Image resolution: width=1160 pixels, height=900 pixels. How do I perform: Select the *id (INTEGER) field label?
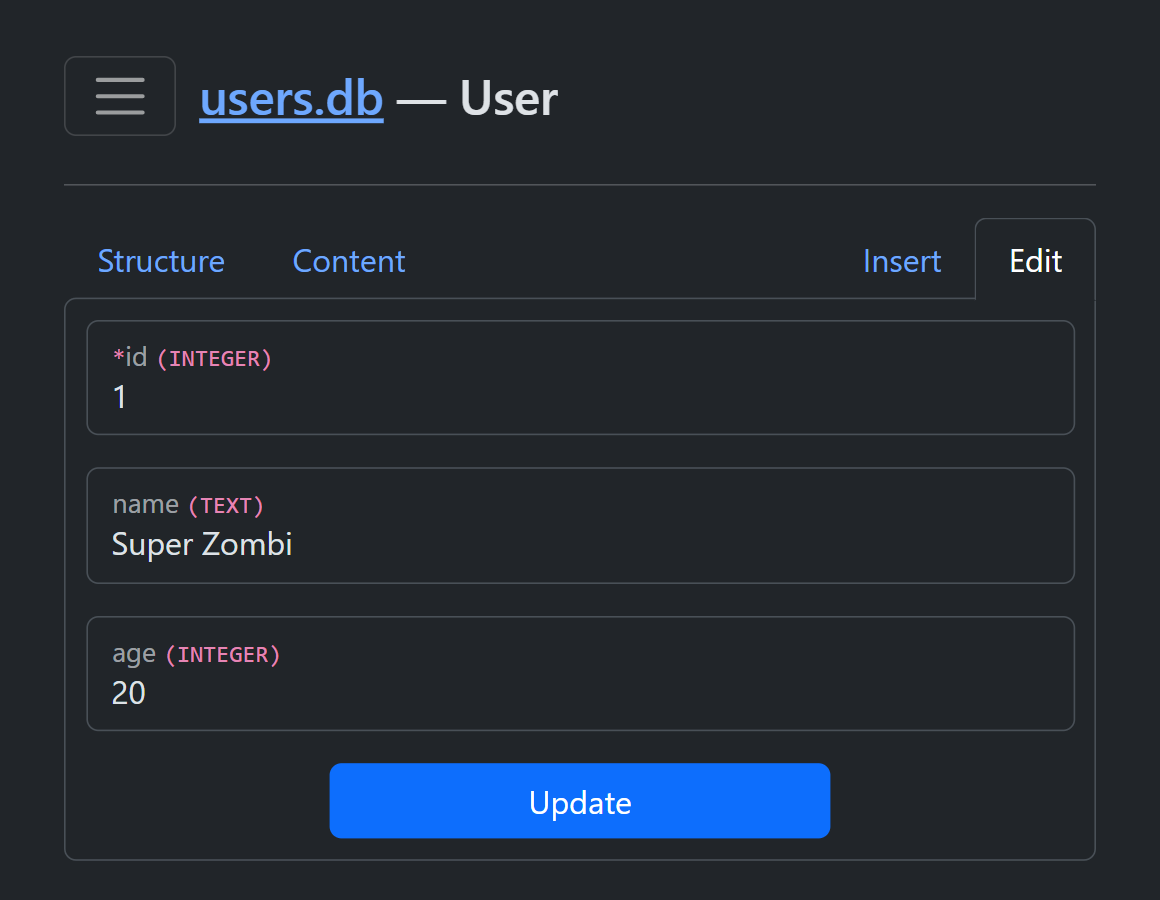point(190,357)
